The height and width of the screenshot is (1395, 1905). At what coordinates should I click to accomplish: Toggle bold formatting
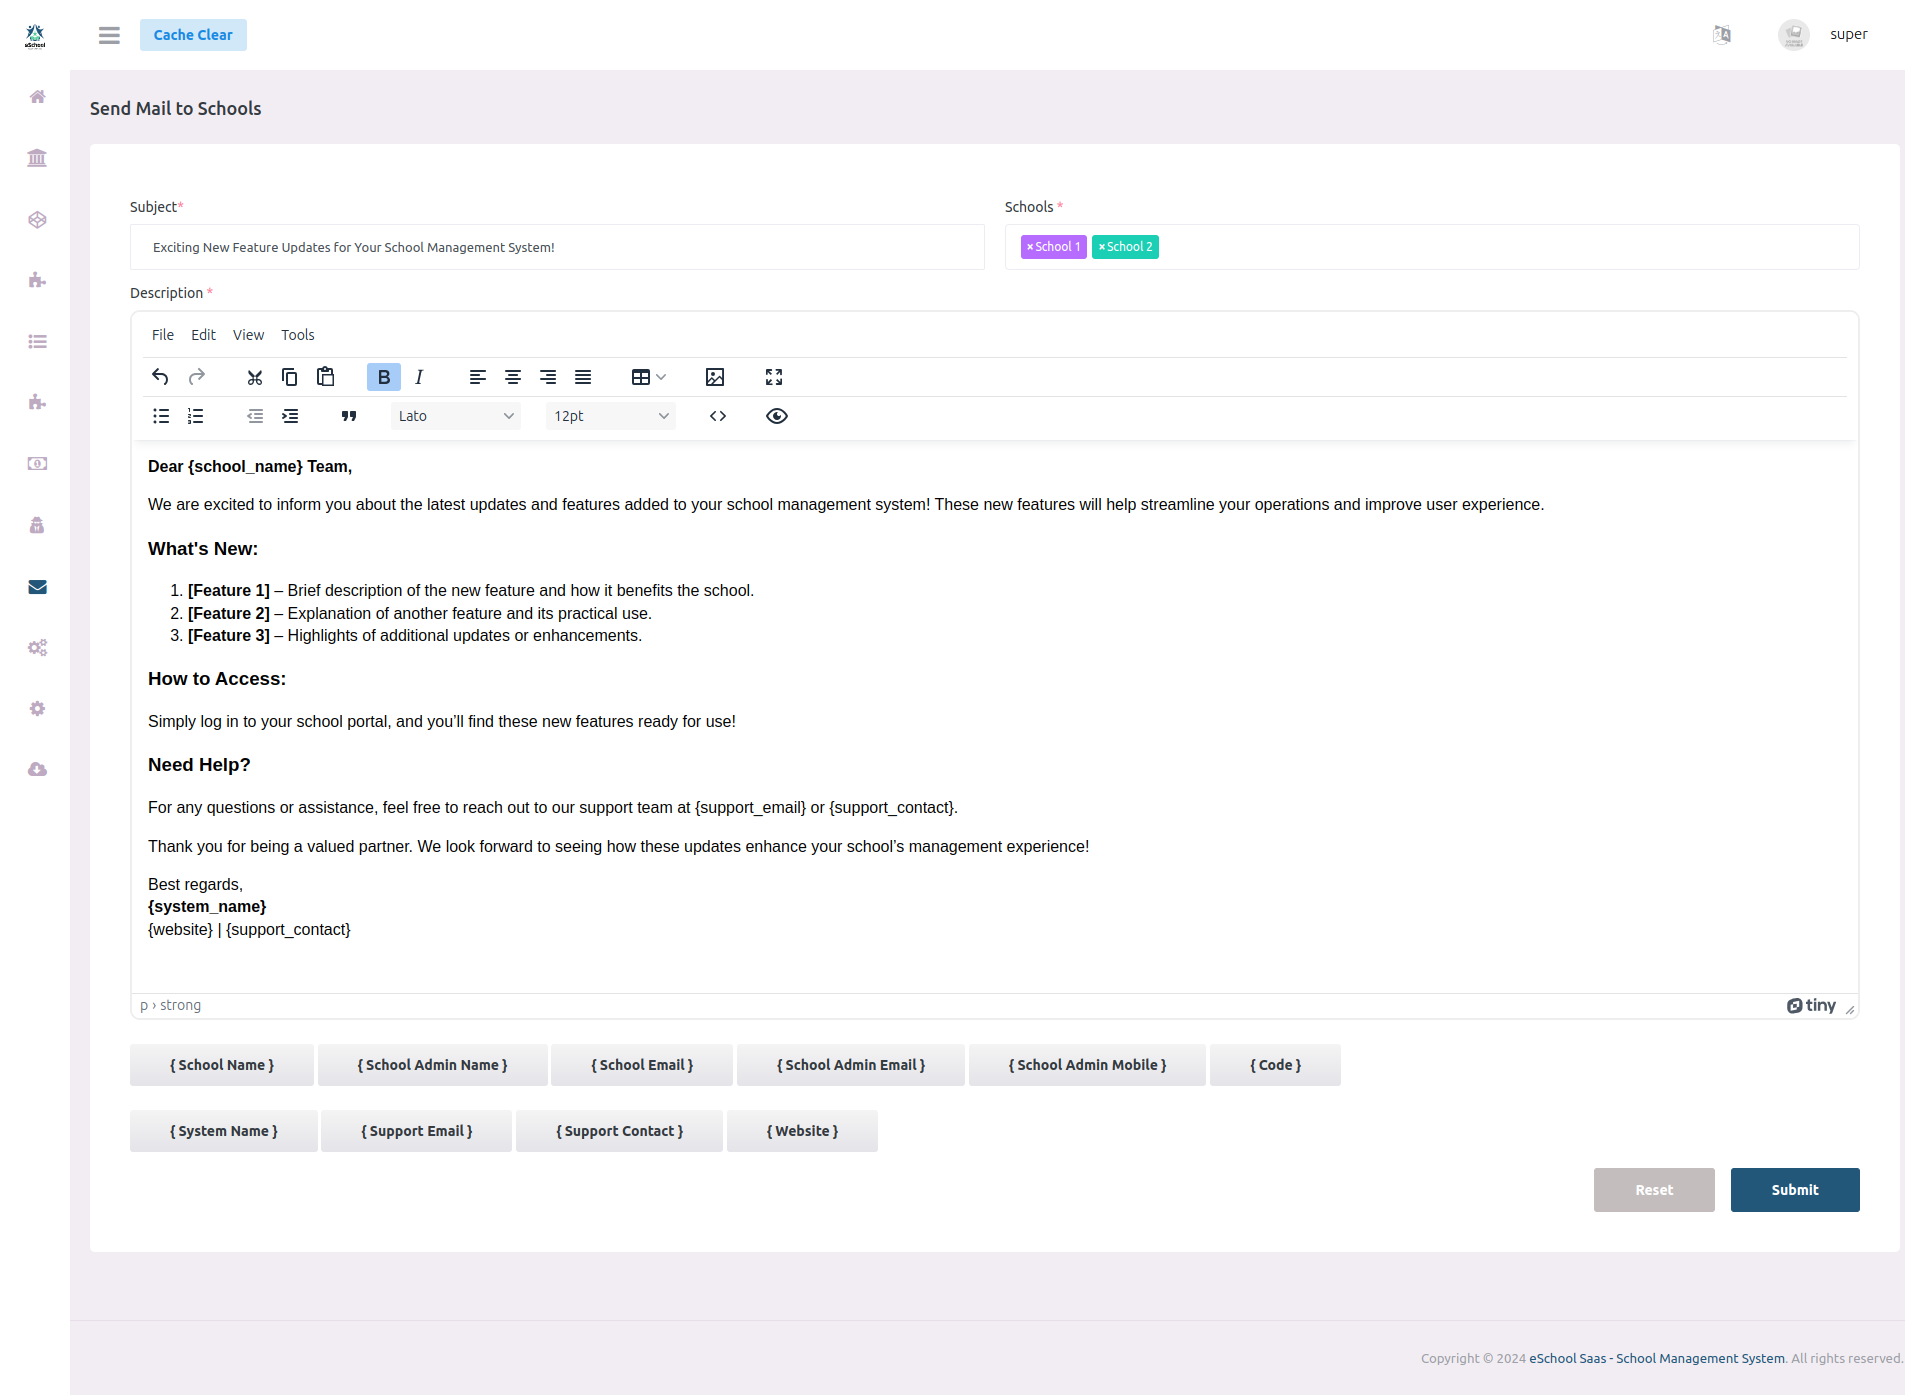[383, 377]
